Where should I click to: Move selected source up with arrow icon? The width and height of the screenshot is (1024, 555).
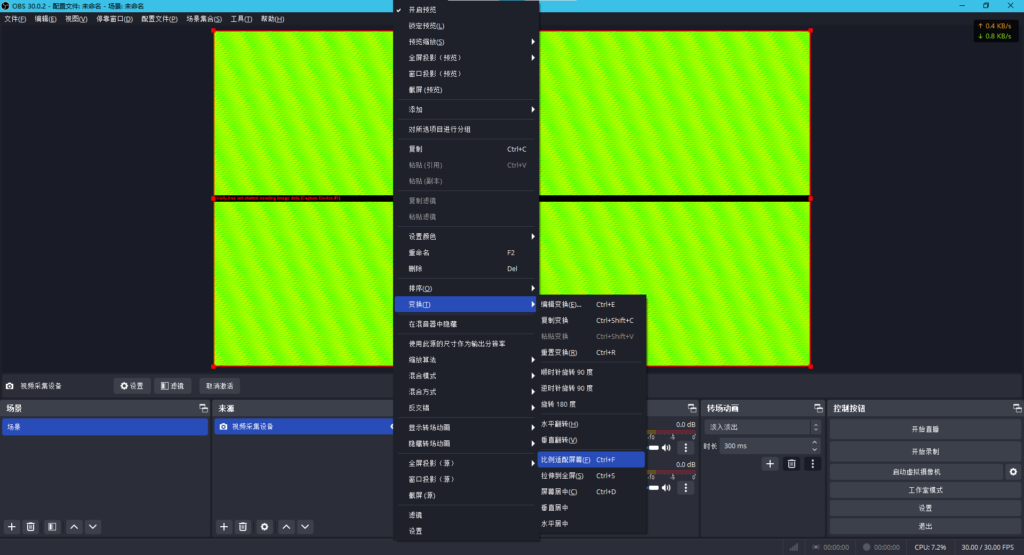tap(286, 526)
